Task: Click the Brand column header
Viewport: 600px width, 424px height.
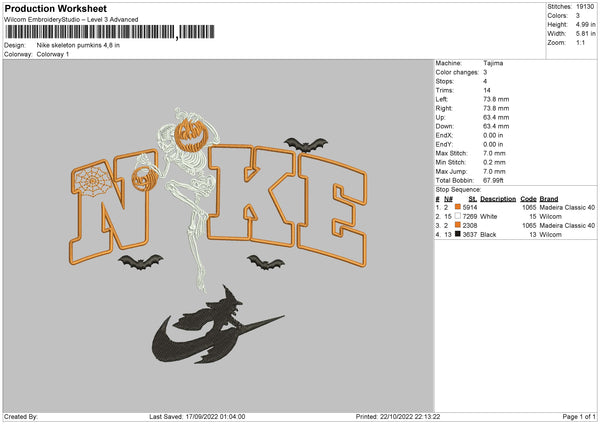Action: click(549, 199)
